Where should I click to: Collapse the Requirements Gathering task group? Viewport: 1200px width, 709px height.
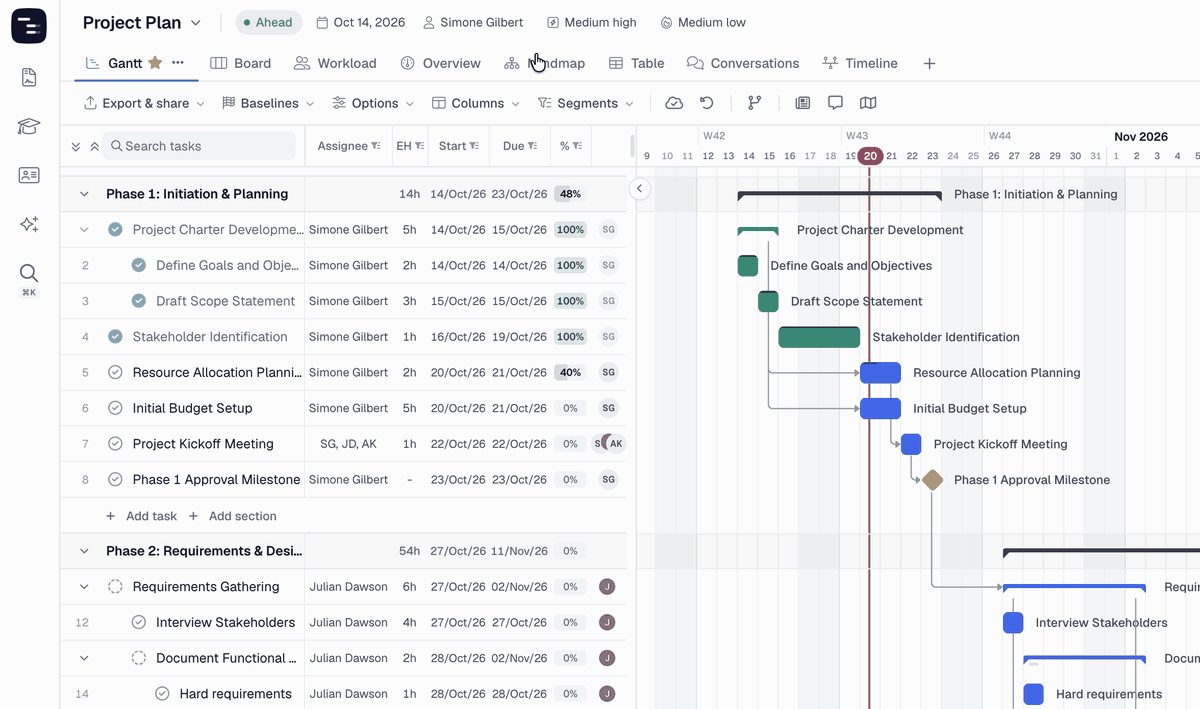pyautogui.click(x=84, y=587)
